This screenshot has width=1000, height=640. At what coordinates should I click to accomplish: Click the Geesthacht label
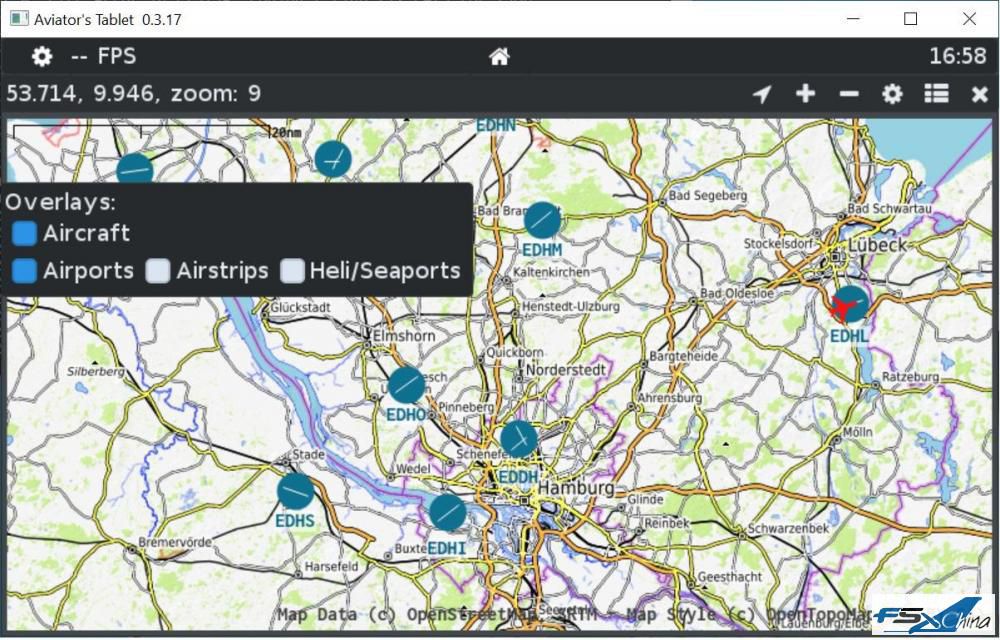pyautogui.click(x=730, y=577)
